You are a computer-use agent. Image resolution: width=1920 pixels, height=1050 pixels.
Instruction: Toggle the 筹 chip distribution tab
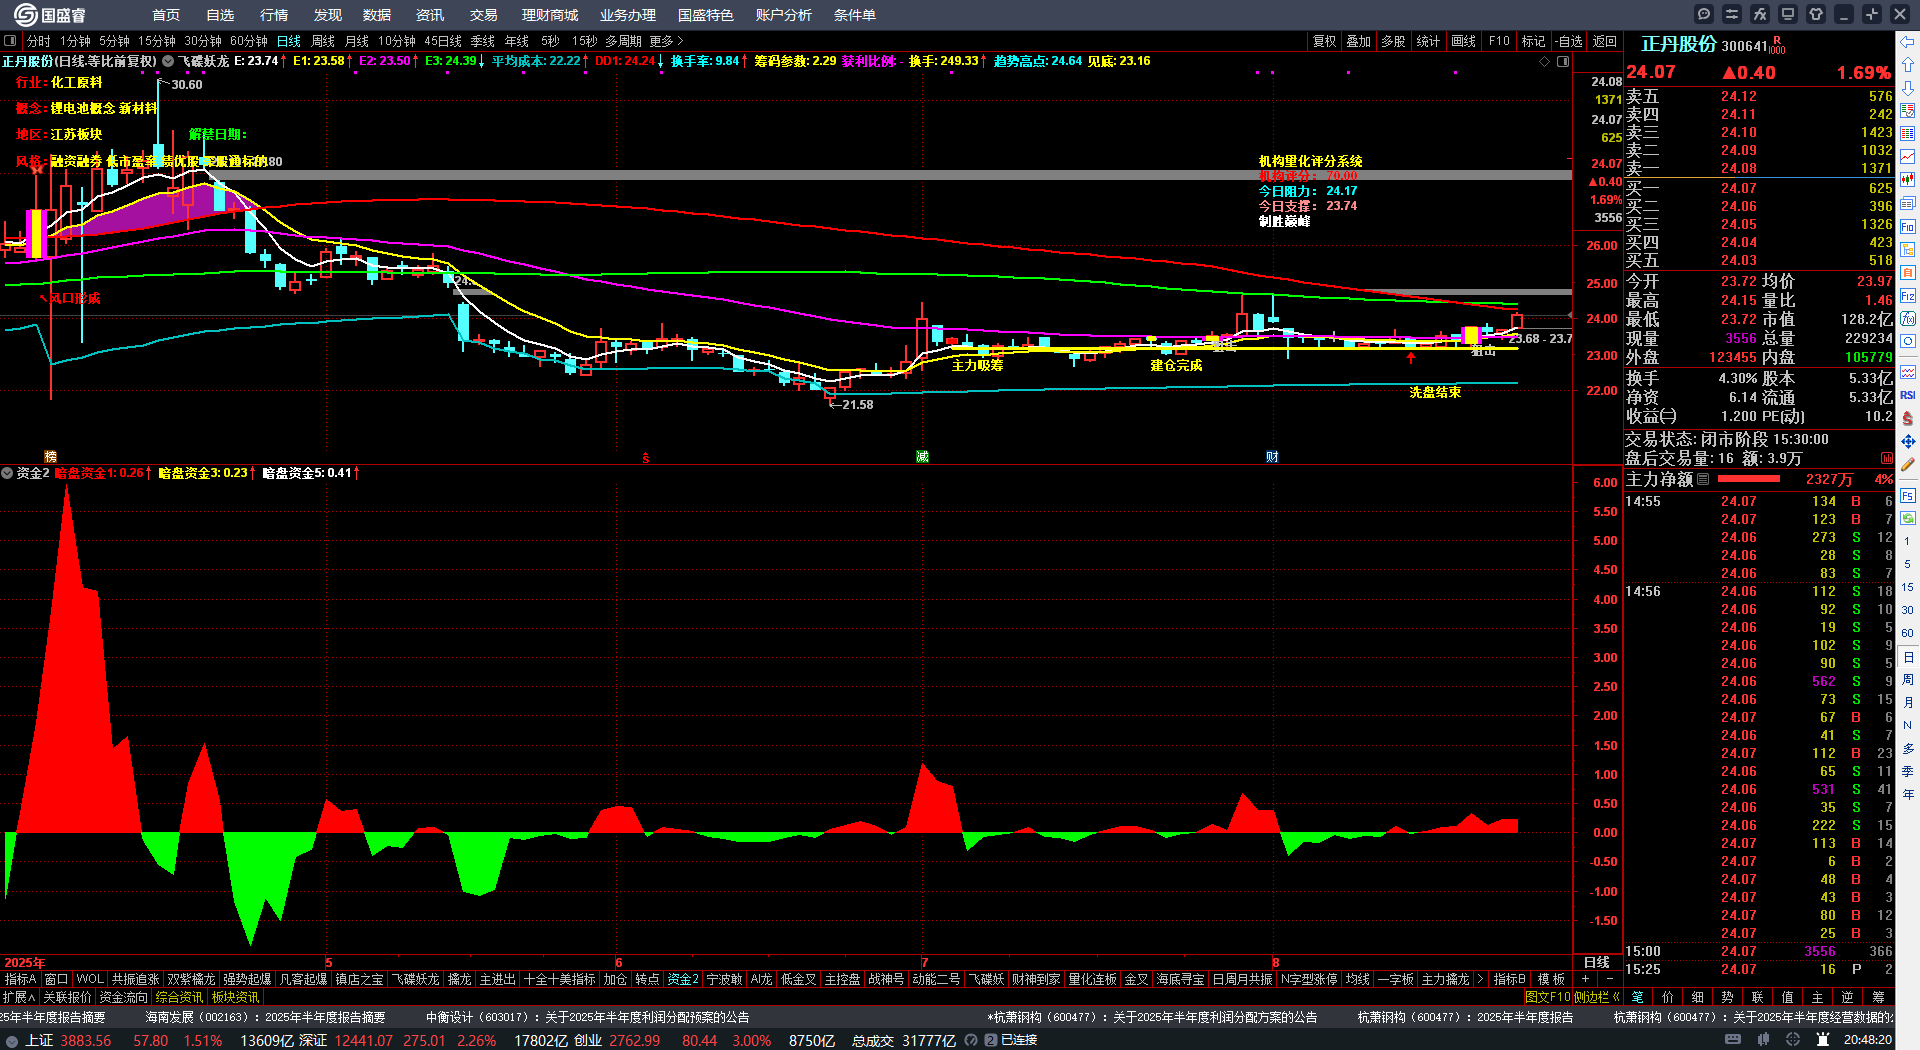tap(1877, 997)
